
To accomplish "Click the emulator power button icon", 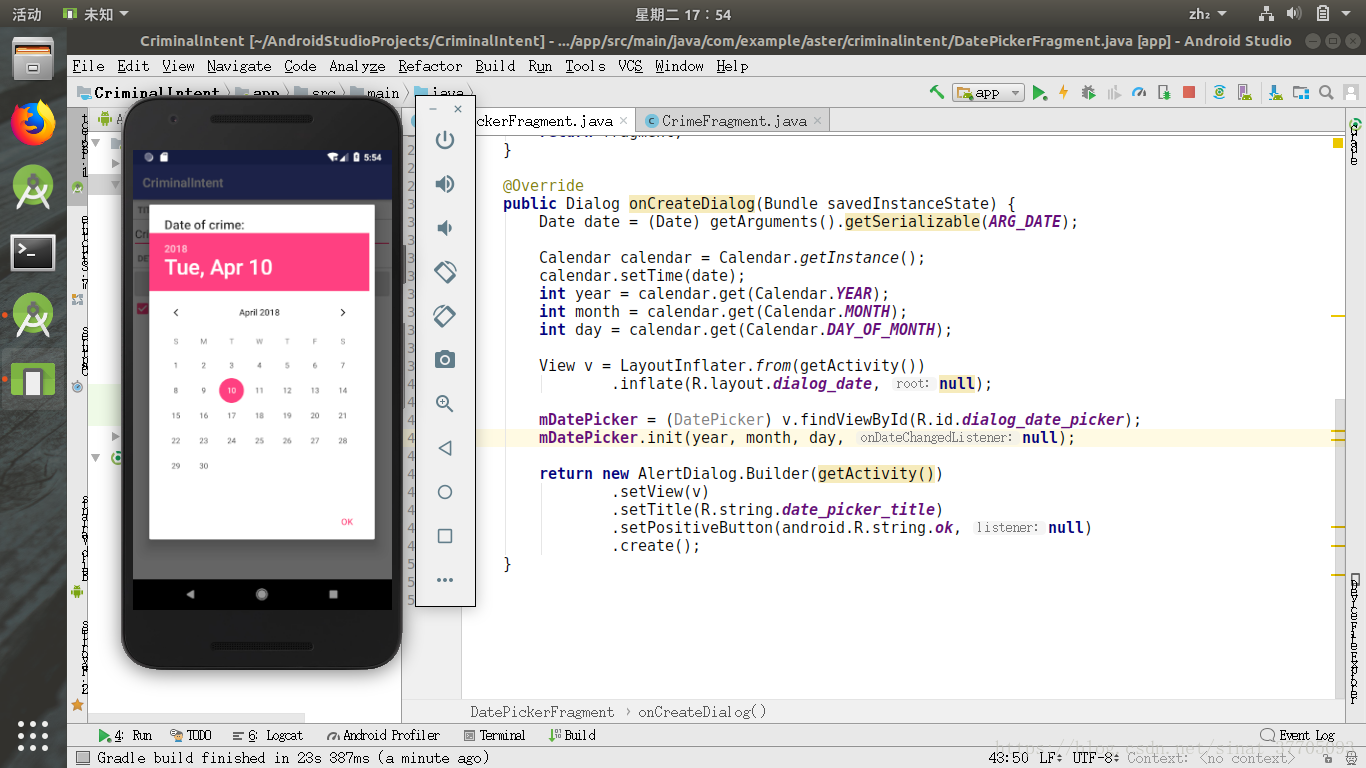I will click(445, 140).
